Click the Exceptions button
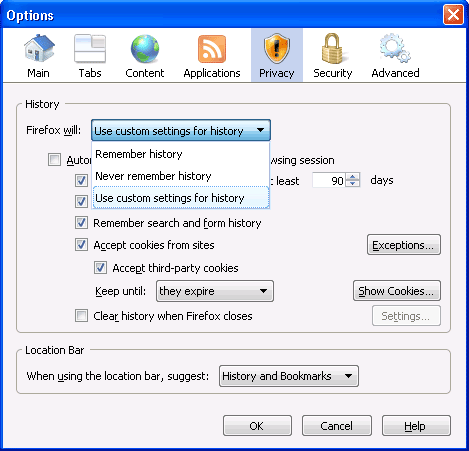469x451 pixels. pyautogui.click(x=404, y=245)
